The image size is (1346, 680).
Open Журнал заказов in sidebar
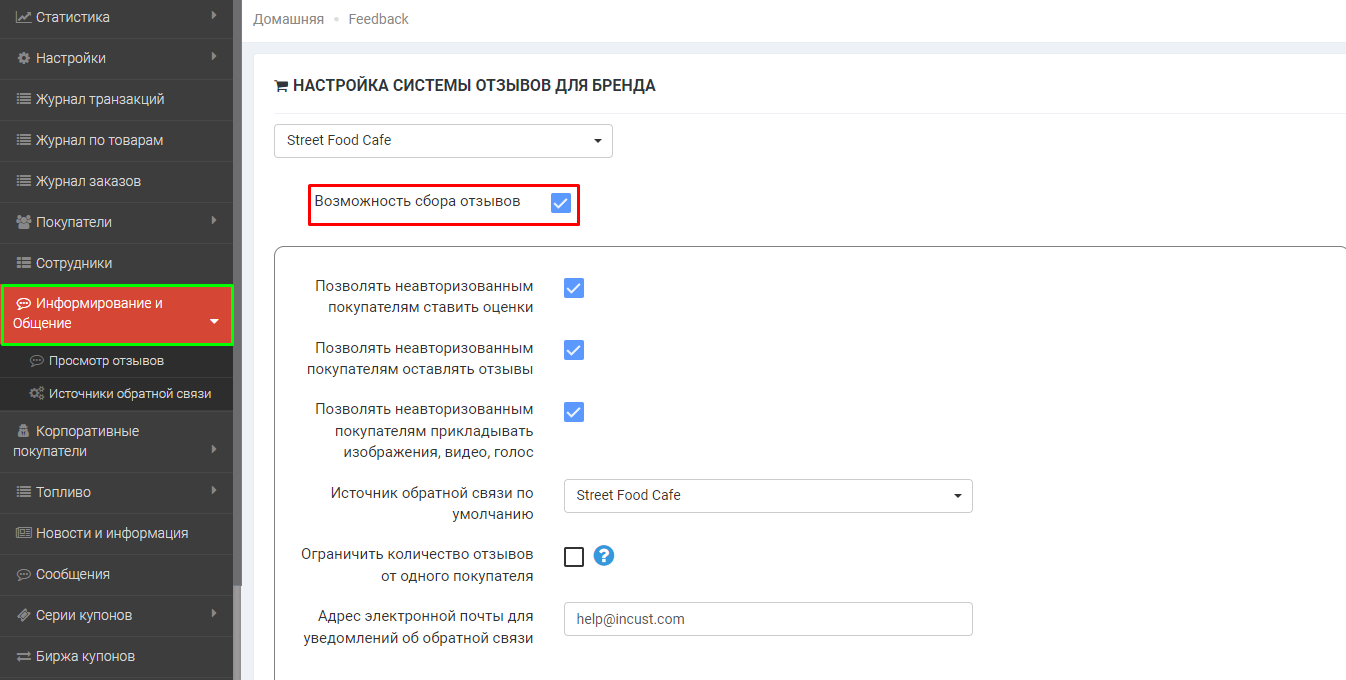tap(88, 181)
